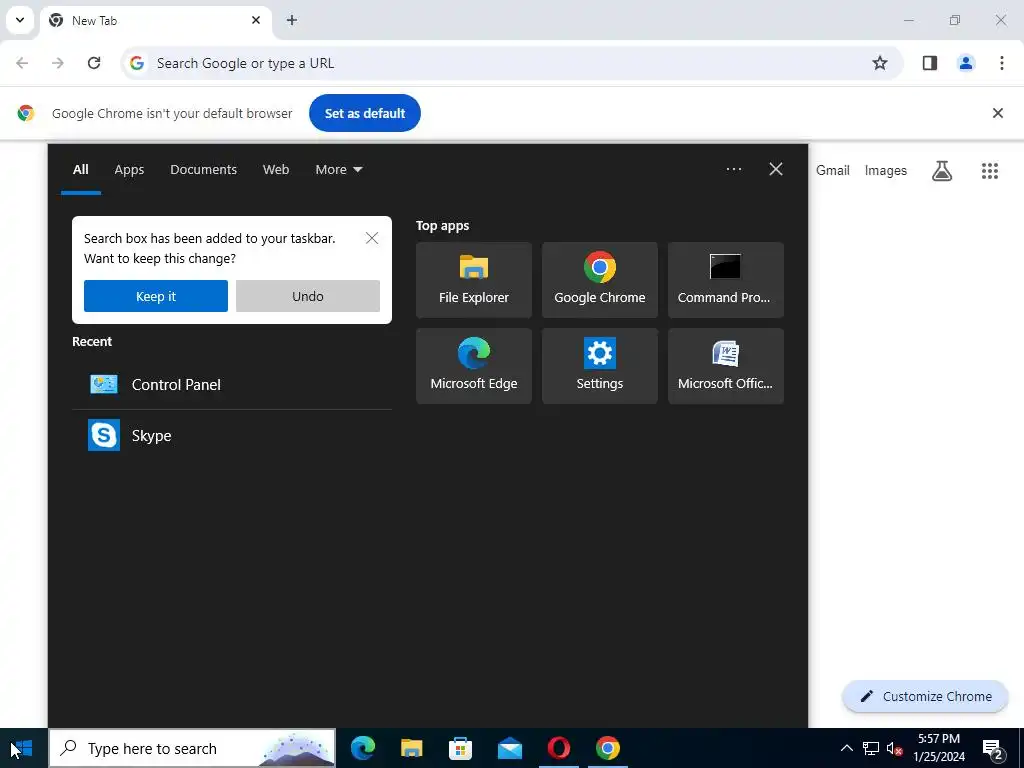Open the tab search dropdown arrow
Image resolution: width=1024 pixels, height=768 pixels.
pos(20,20)
